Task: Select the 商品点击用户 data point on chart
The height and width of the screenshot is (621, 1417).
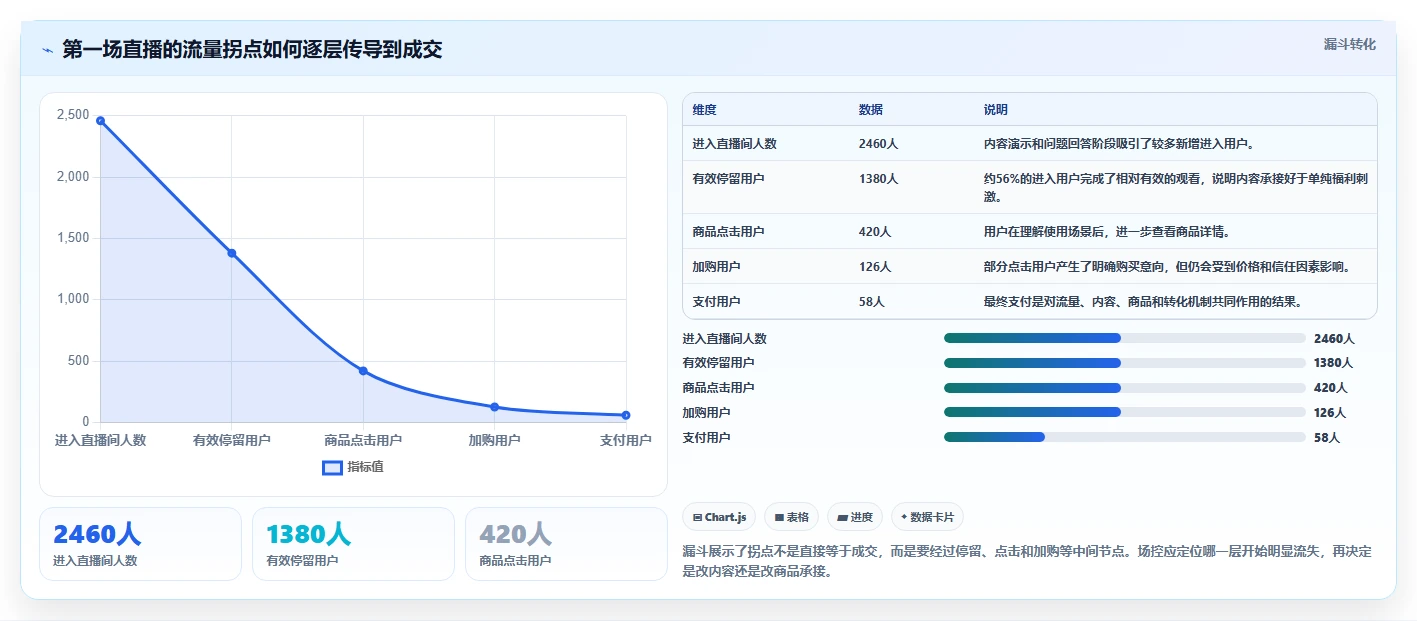Action: click(x=363, y=371)
